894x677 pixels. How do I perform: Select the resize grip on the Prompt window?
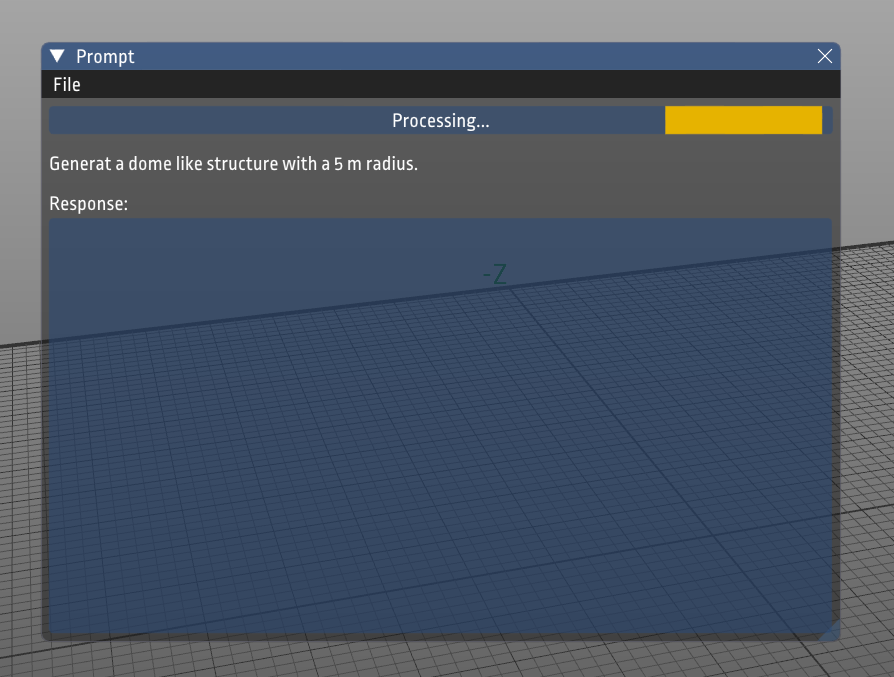click(x=831, y=631)
